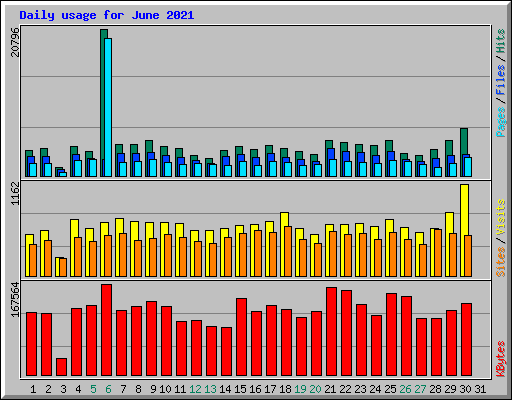Click the blue 'Files' legend label

tap(500, 80)
